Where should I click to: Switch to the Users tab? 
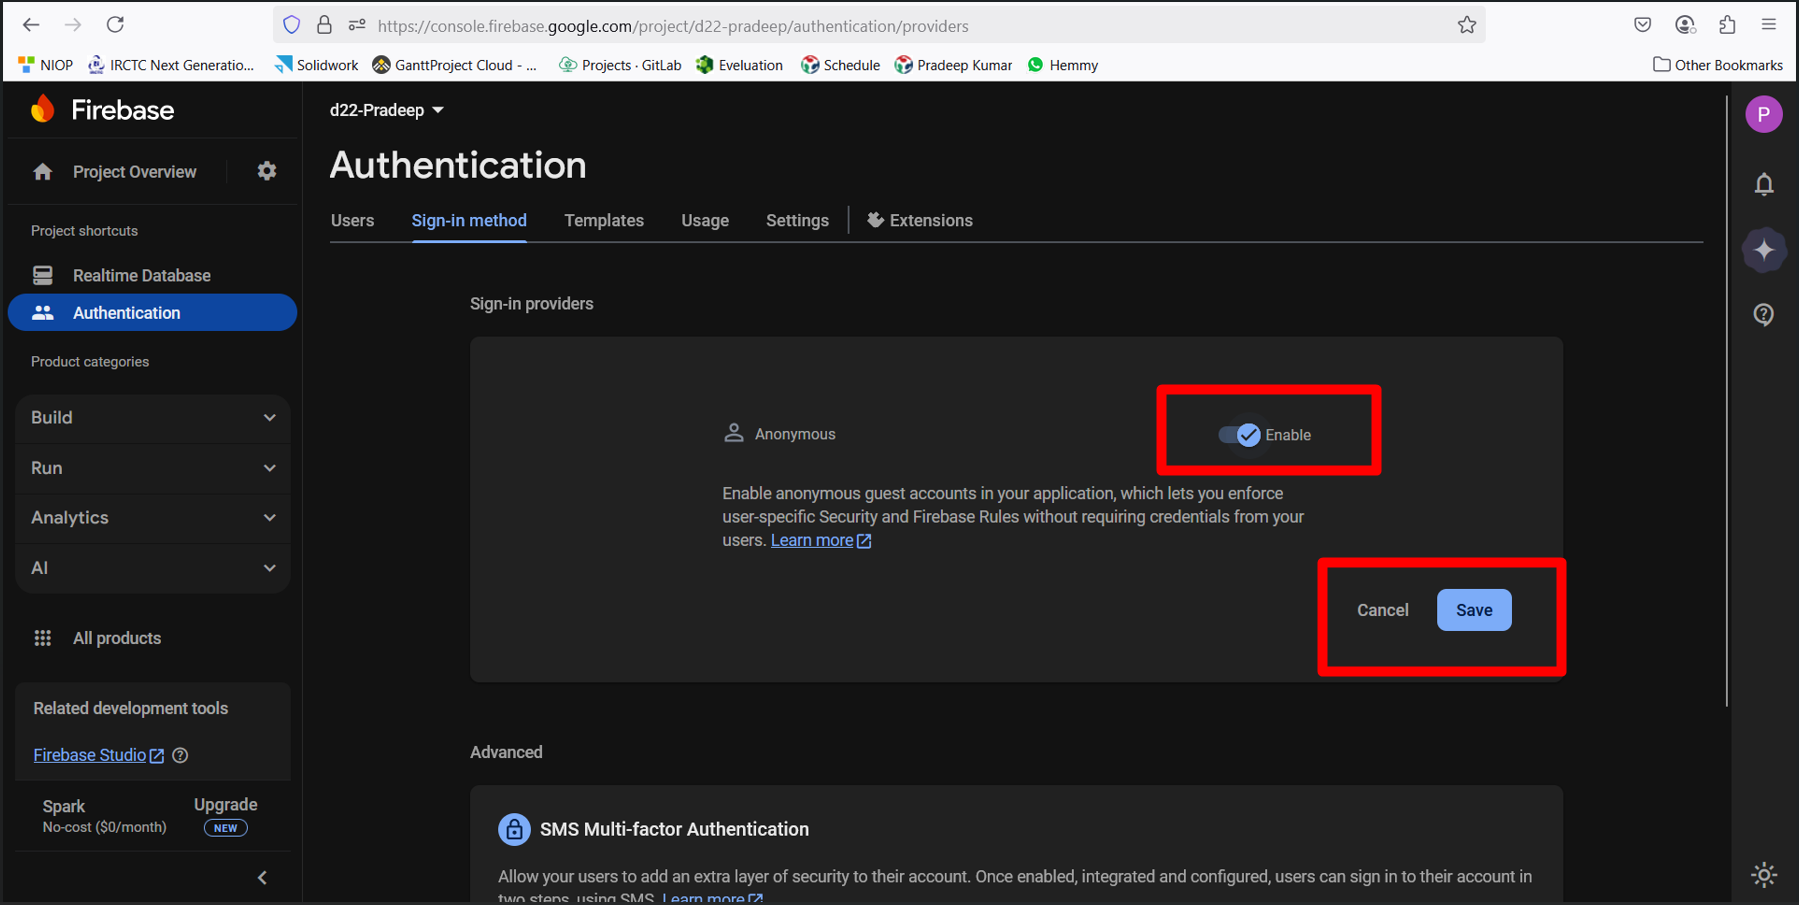[352, 221]
